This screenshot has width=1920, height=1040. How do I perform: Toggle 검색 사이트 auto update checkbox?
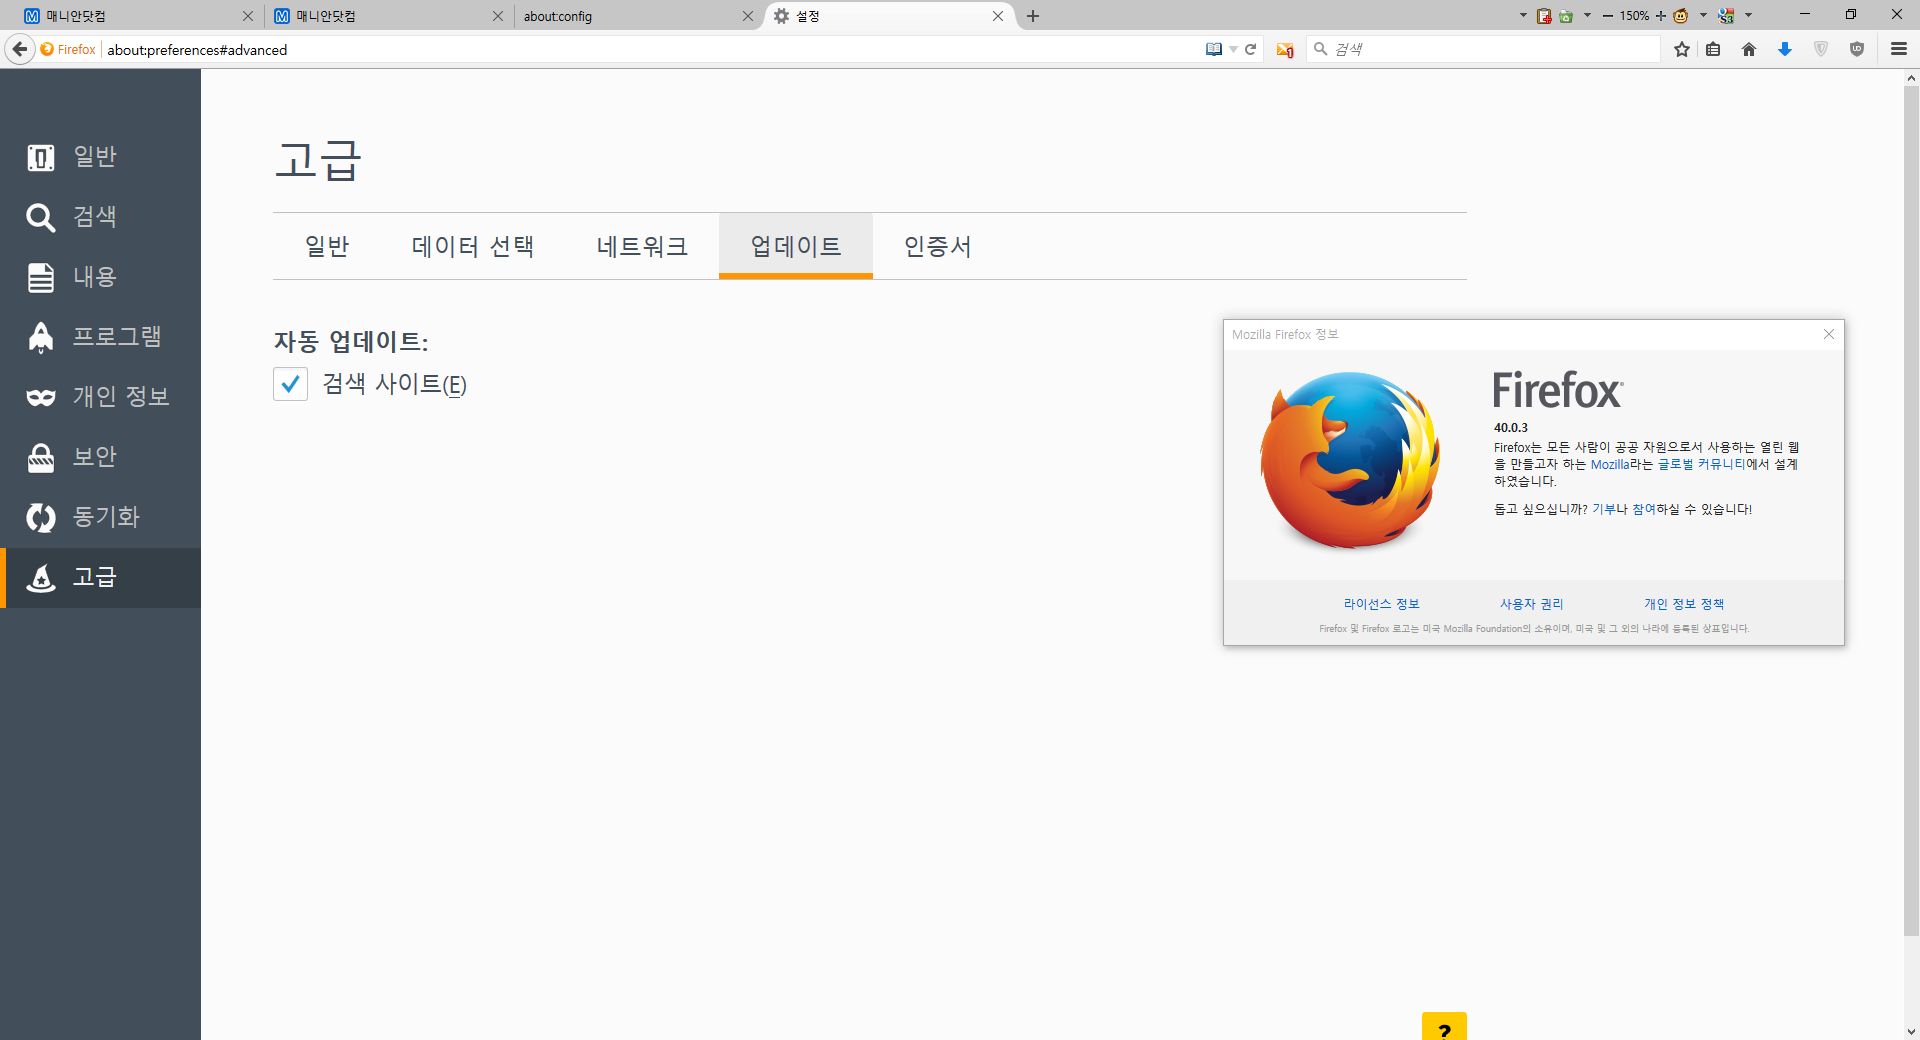(290, 384)
